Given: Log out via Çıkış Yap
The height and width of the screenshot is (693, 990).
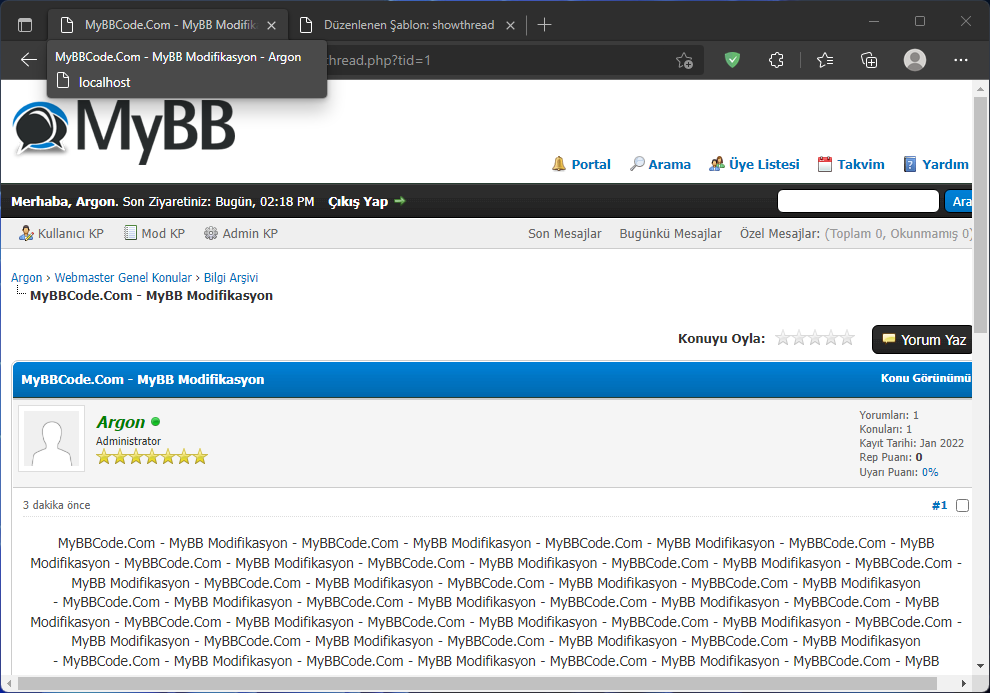Looking at the screenshot, I should click(x=358, y=202).
